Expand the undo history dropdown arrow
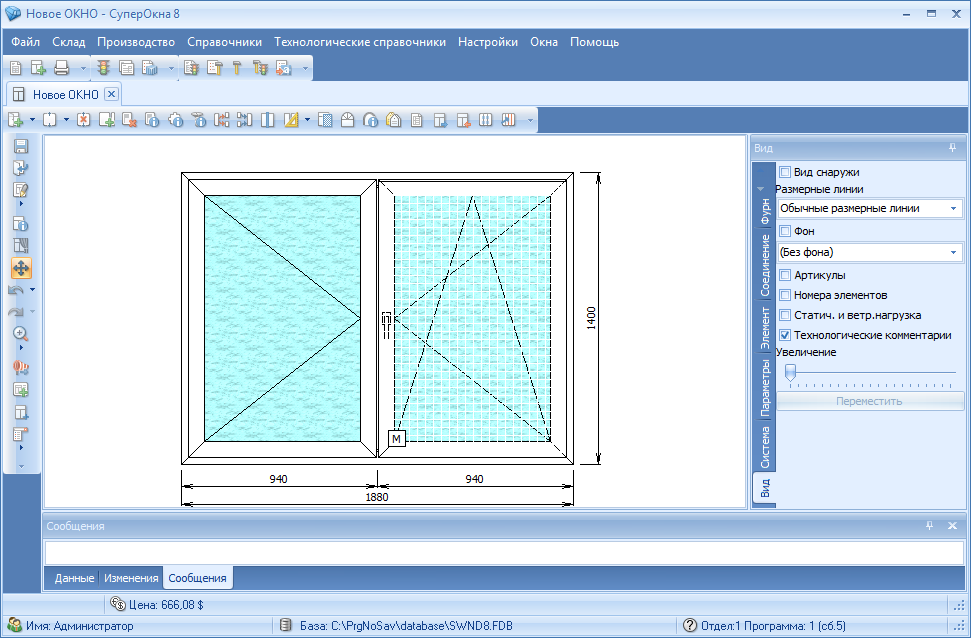This screenshot has height=638, width=971. pyautogui.click(x=32, y=290)
